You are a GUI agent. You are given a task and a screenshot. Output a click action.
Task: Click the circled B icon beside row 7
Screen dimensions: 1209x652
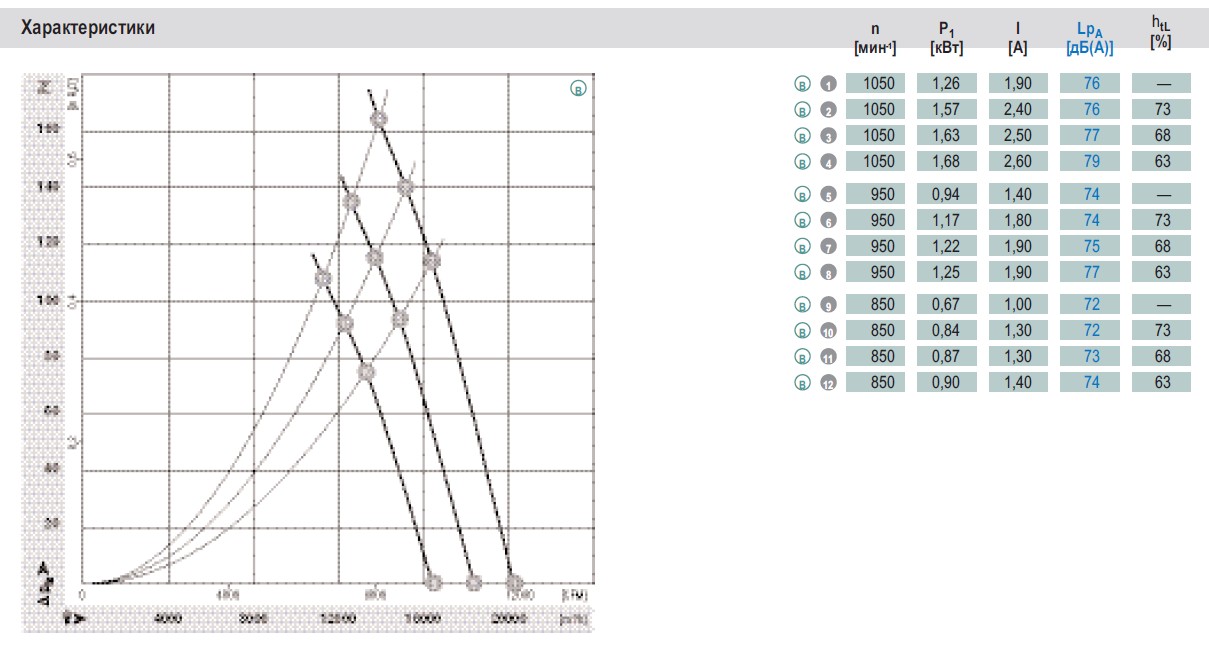(802, 247)
